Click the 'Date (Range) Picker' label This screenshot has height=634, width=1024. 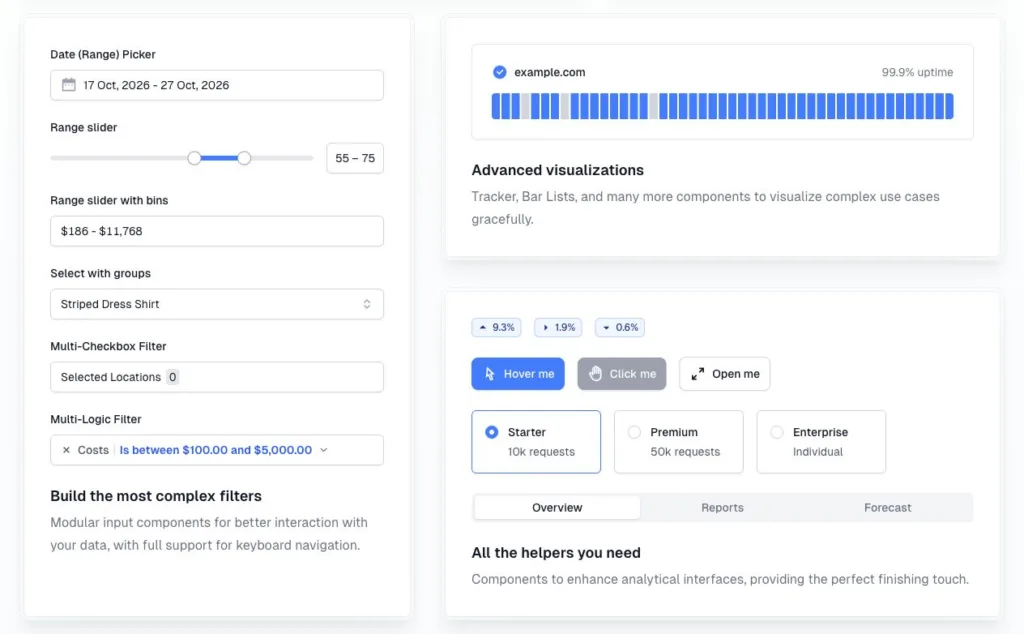click(x=103, y=54)
